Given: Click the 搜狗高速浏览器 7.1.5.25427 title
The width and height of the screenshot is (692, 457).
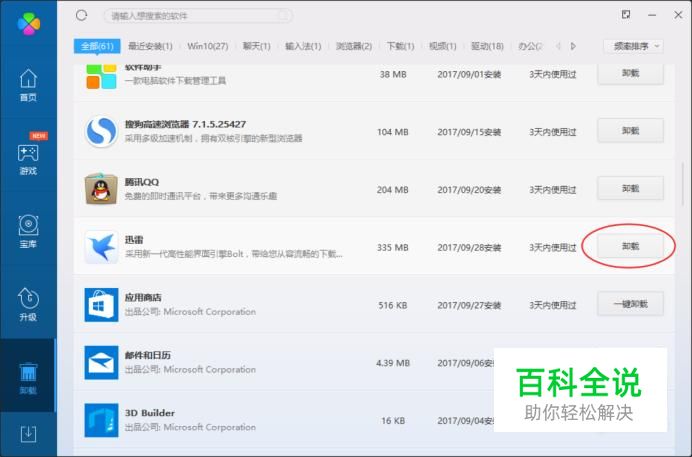Looking at the screenshot, I should pyautogui.click(x=185, y=124).
